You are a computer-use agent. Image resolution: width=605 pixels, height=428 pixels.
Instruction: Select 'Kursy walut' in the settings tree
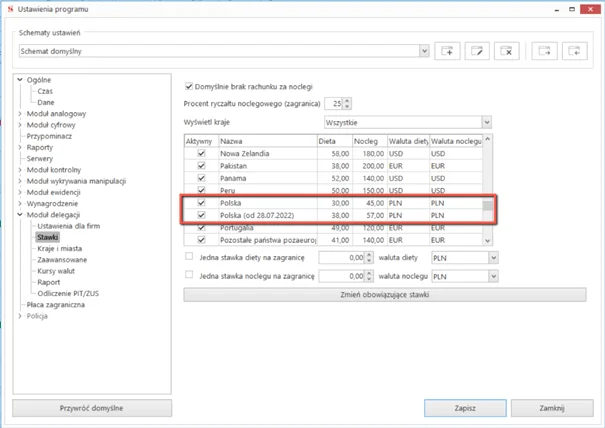[x=58, y=270]
